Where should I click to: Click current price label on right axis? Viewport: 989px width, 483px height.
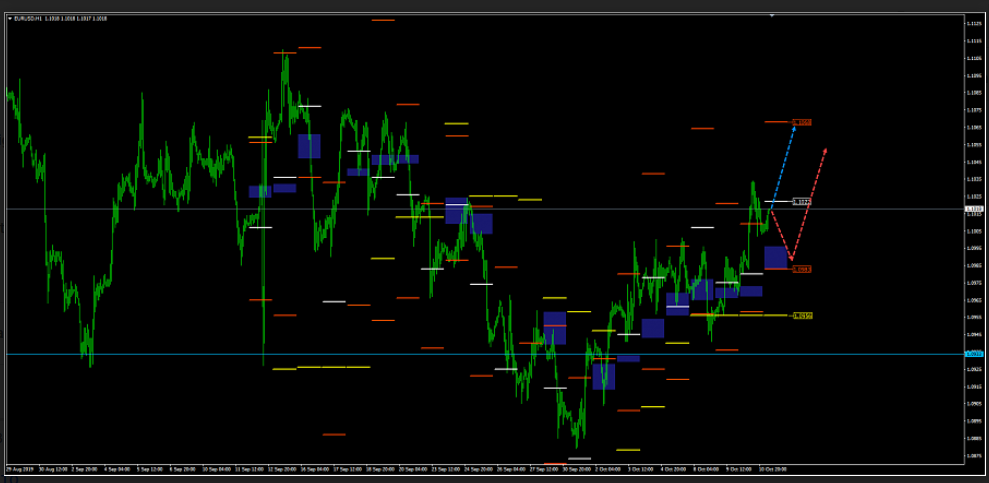(x=973, y=210)
